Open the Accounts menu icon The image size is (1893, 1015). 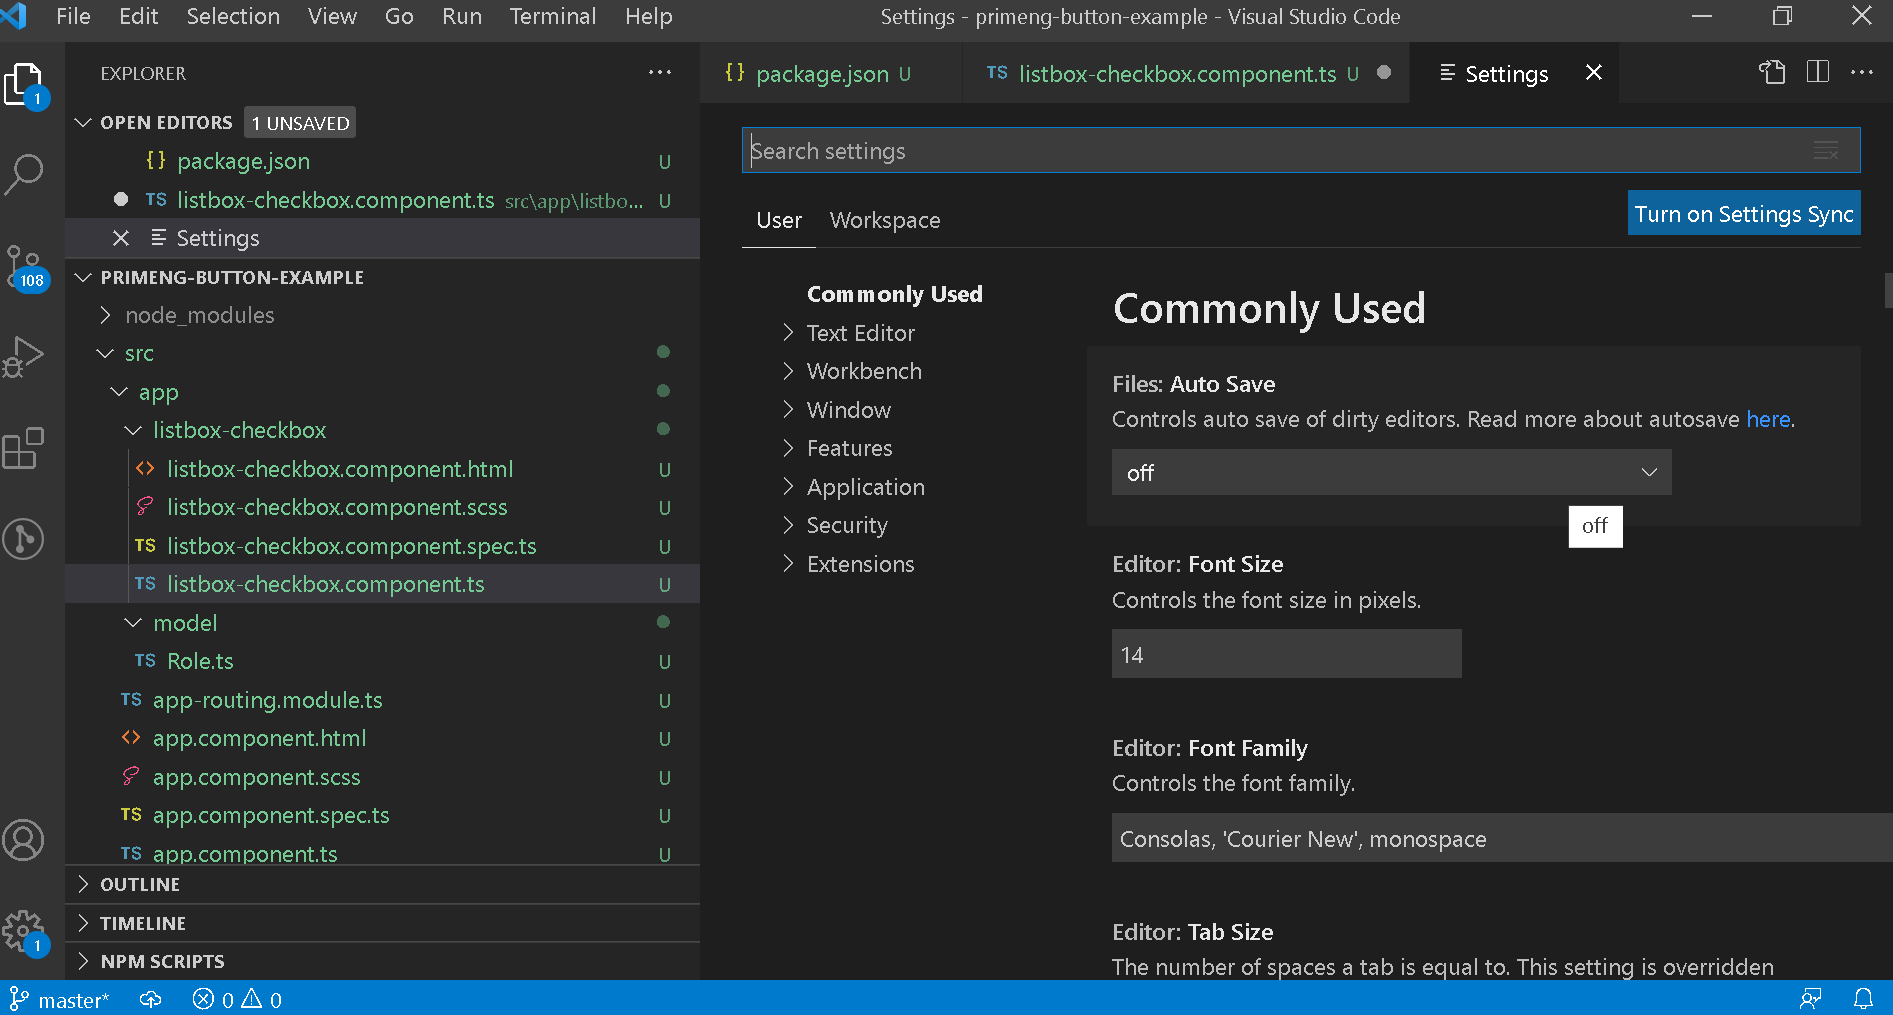coord(24,840)
